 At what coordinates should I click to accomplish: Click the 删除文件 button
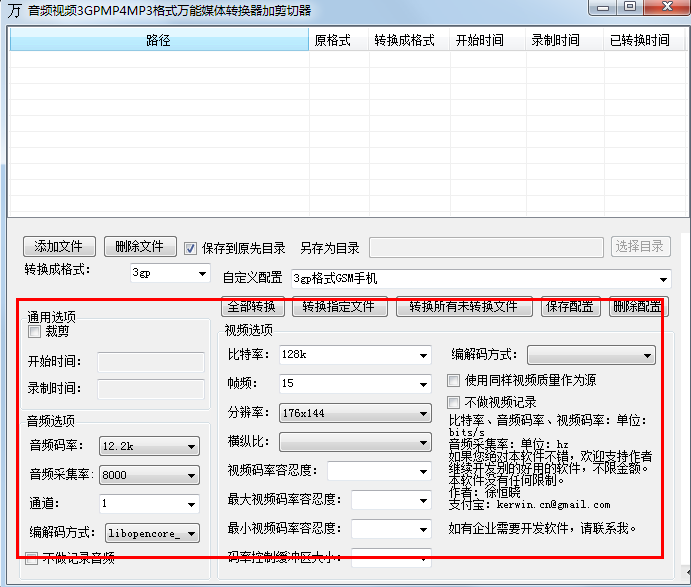click(140, 246)
